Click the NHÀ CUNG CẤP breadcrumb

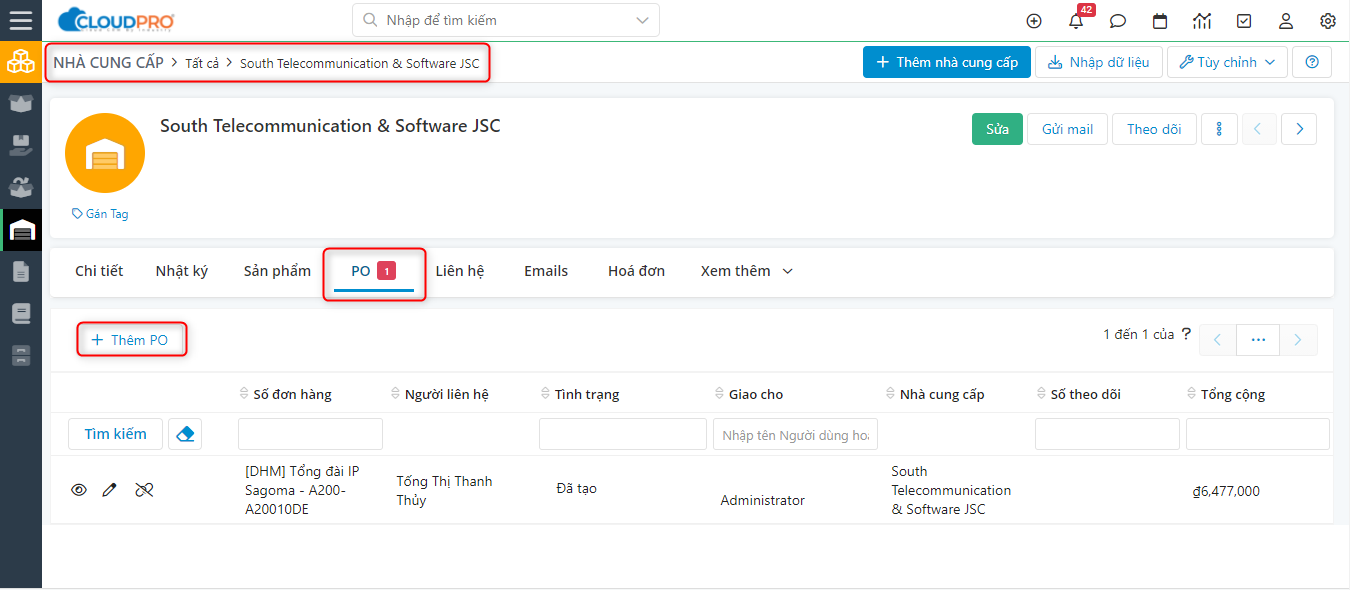click(x=108, y=63)
